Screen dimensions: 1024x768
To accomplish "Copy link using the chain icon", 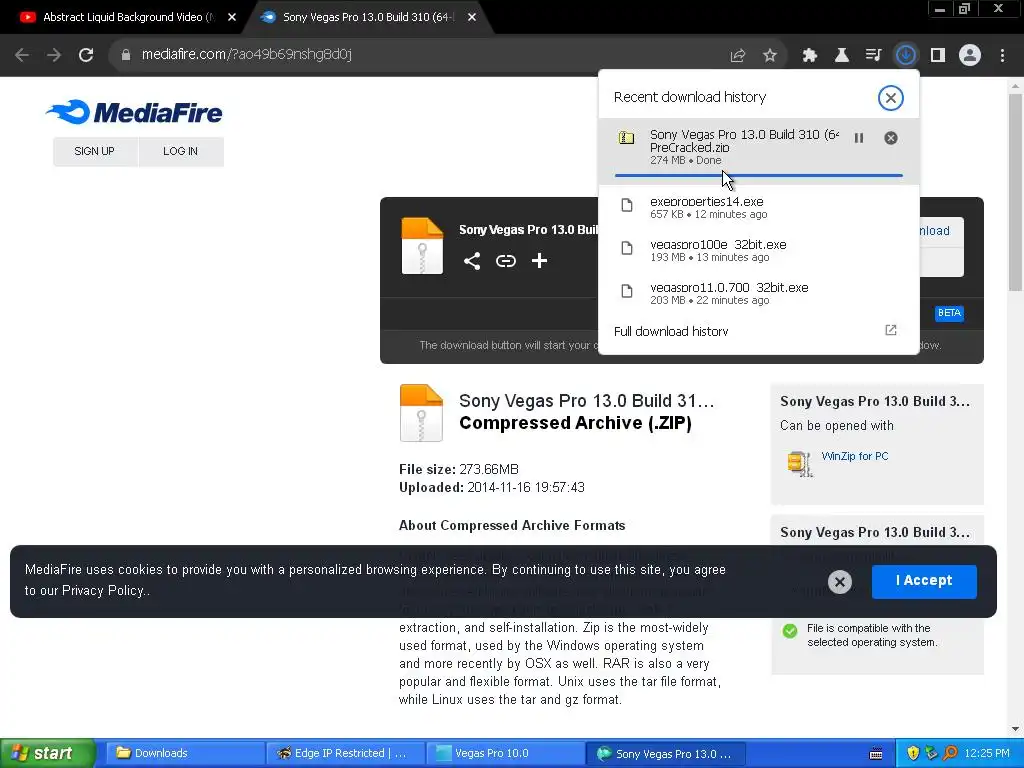I will coord(505,261).
